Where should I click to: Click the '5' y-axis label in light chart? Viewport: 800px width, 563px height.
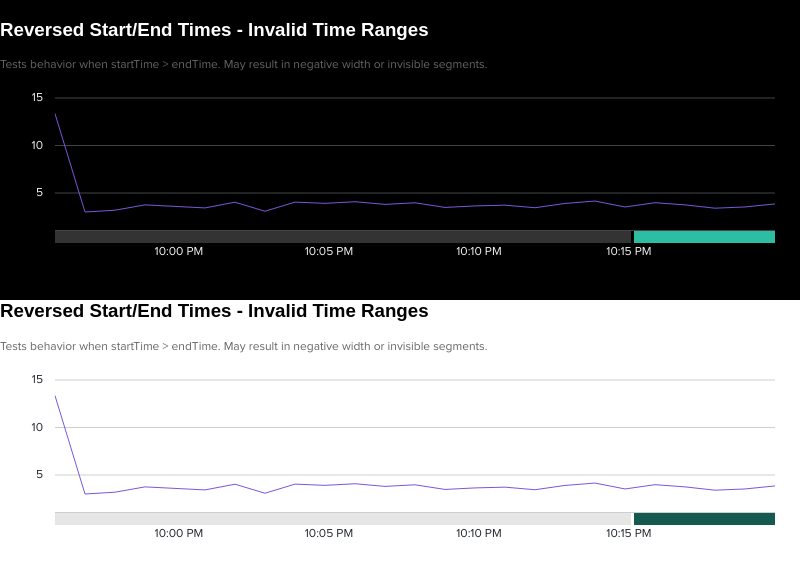click(x=40, y=475)
